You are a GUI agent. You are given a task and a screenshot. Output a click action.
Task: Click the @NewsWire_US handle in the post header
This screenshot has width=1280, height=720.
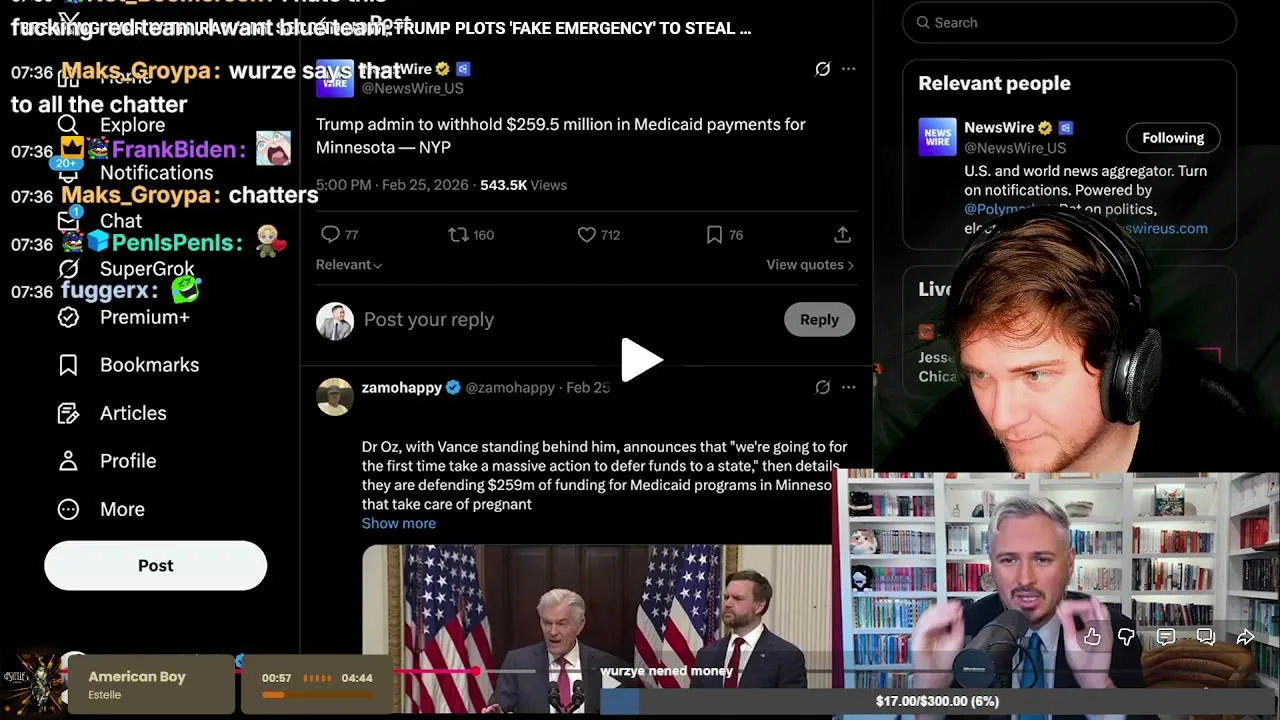click(x=412, y=88)
